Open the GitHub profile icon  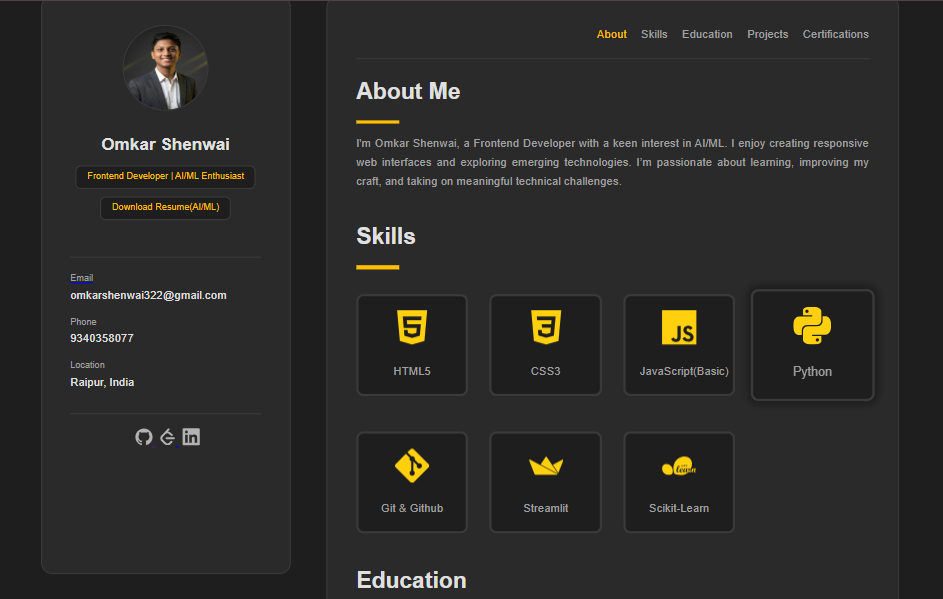click(144, 437)
